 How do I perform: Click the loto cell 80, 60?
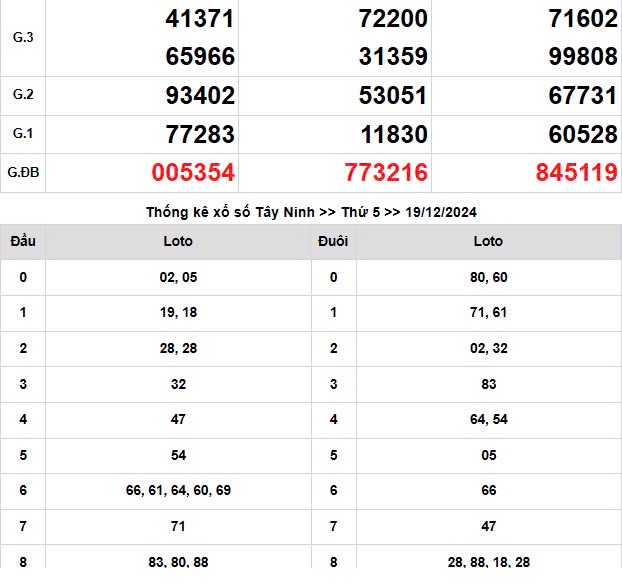pos(488,277)
